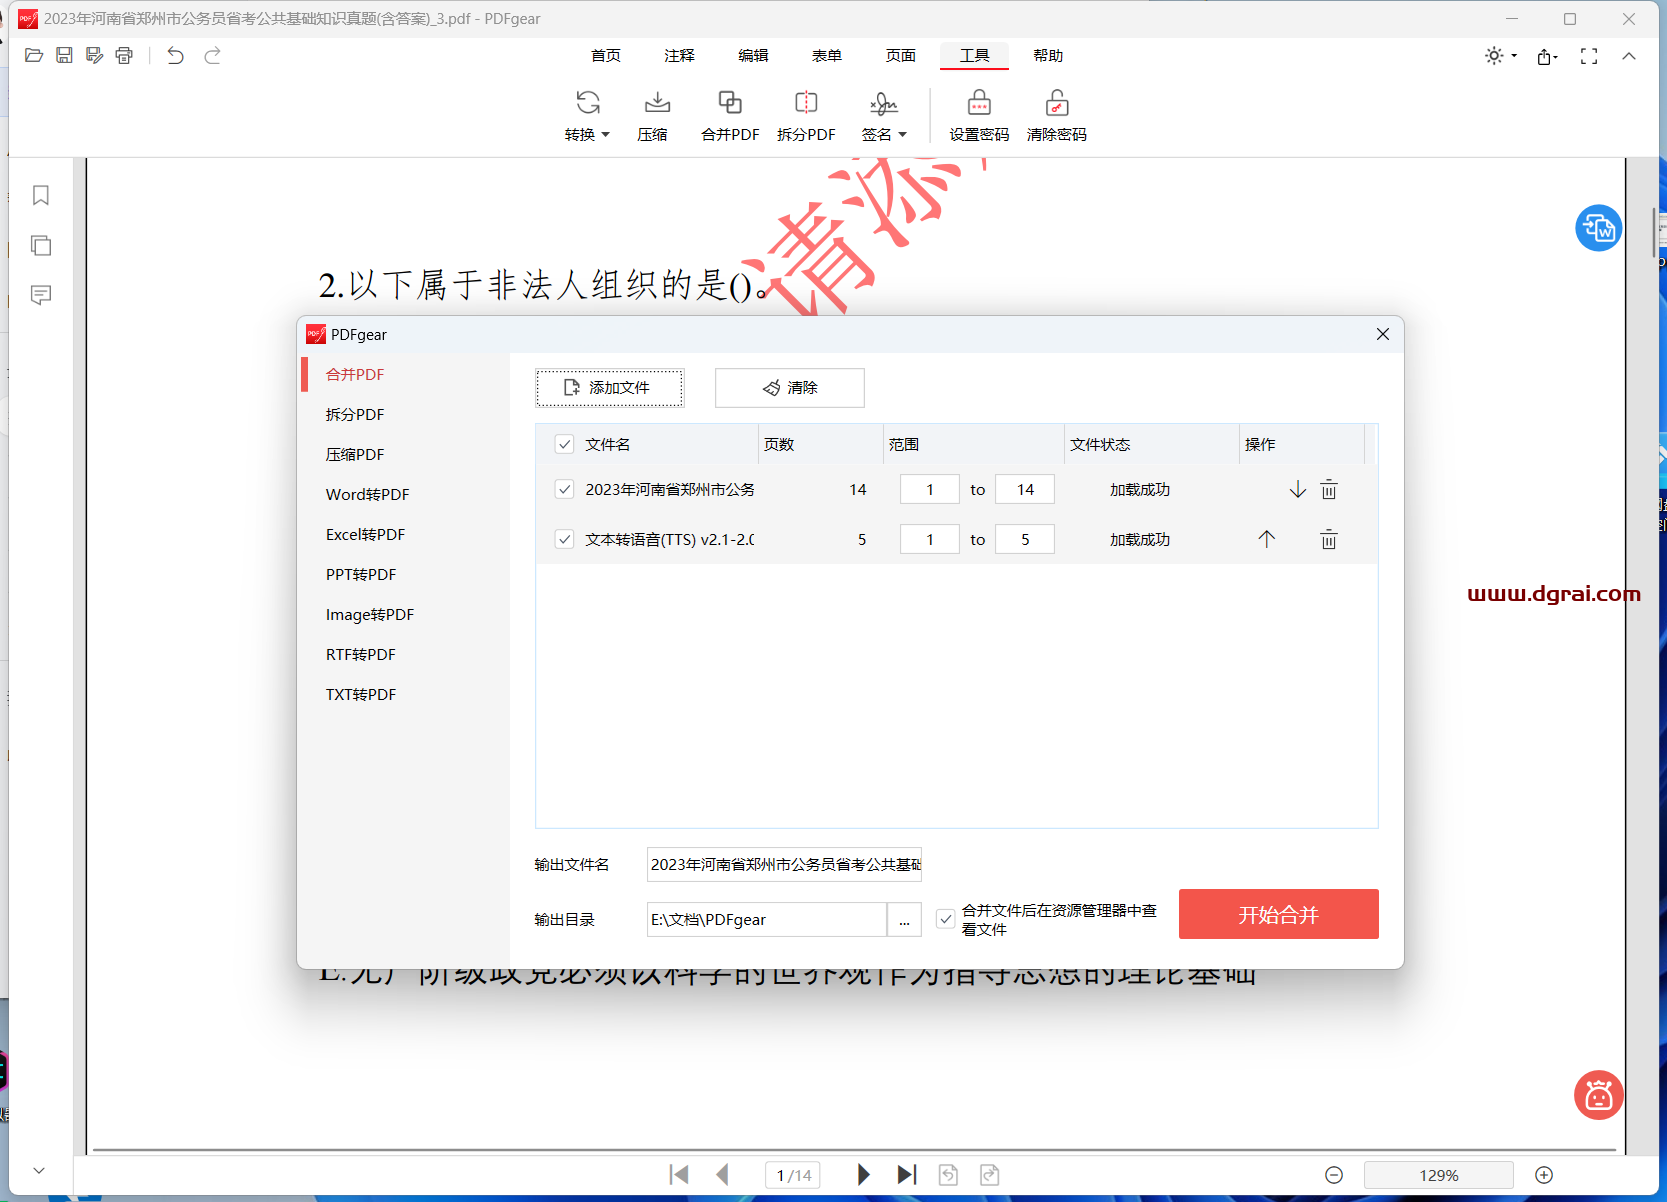The width and height of the screenshot is (1667, 1202).
Task: Click the red assistant robot icon
Action: tap(1599, 1095)
